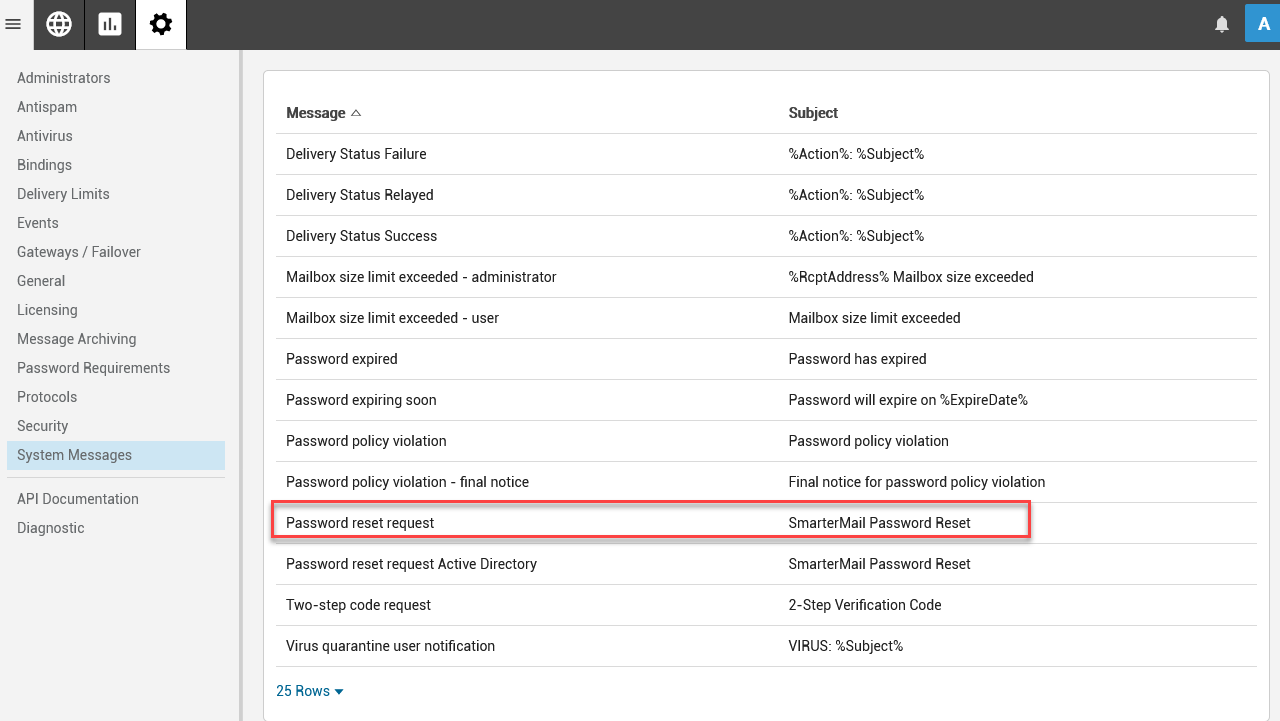Open Message Archiving settings
Screen dimensions: 1280x721
[77, 339]
